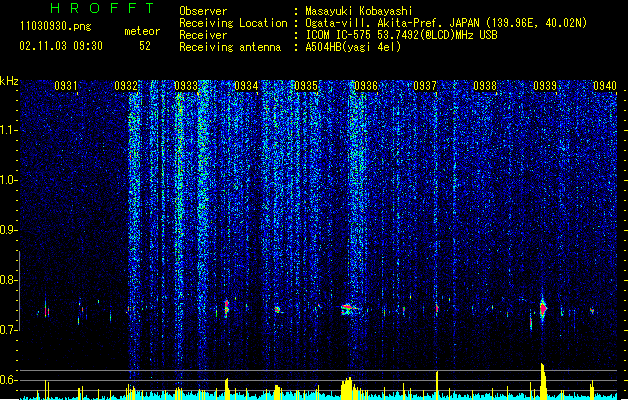Click the 'Observer' field label
The width and height of the screenshot is (629, 400).
coord(203,11)
